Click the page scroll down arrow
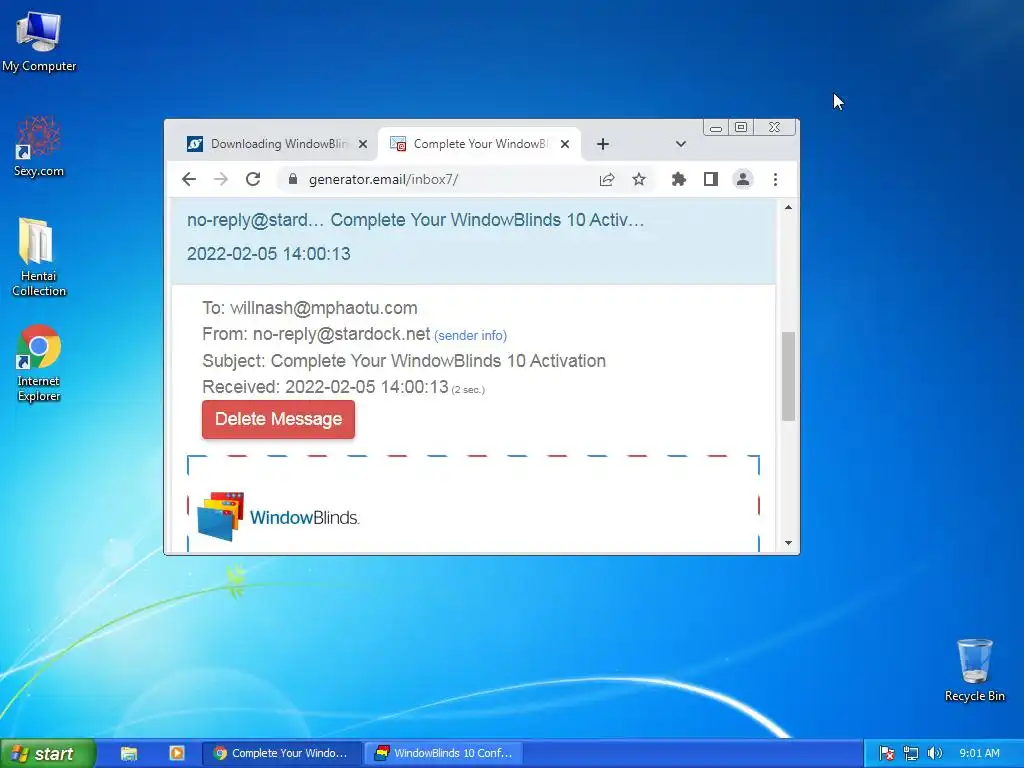This screenshot has width=1024, height=768. [x=788, y=543]
